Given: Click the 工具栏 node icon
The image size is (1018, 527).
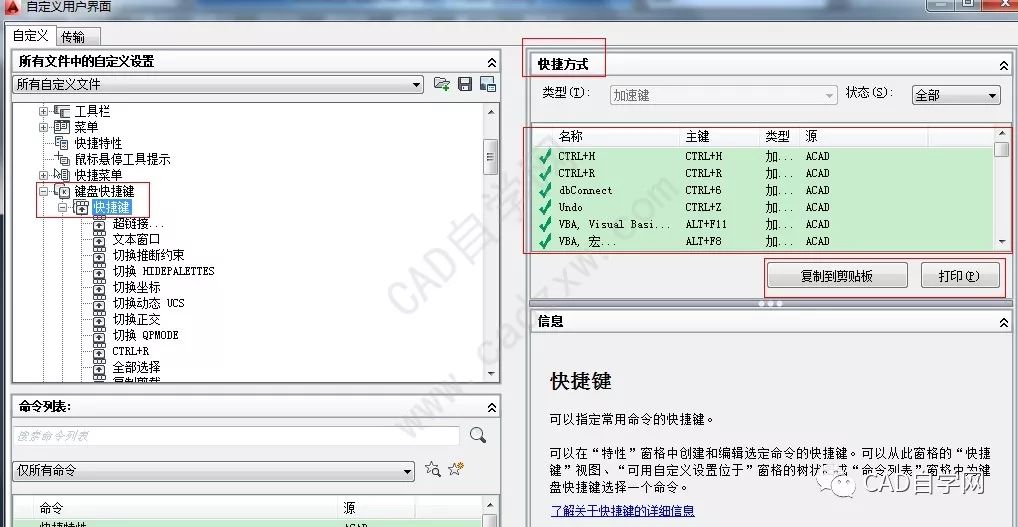Looking at the screenshot, I should [x=62, y=112].
